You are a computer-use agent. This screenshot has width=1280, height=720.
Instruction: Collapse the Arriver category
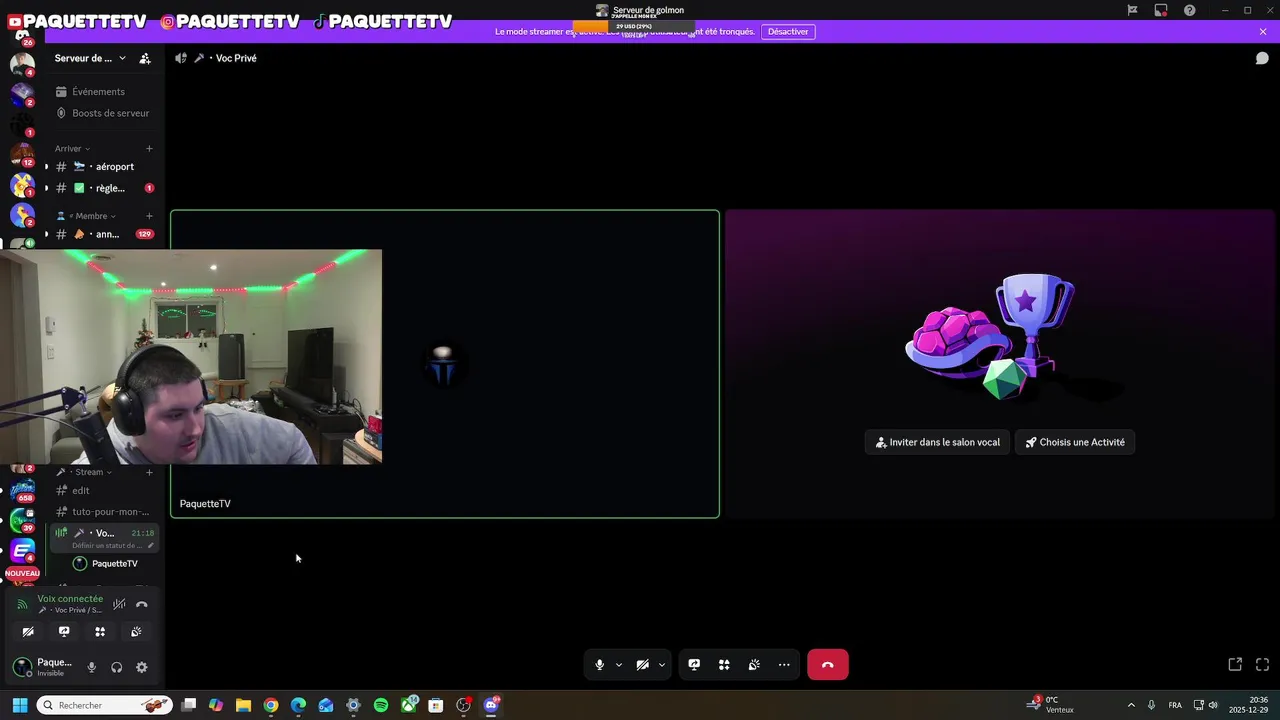click(72, 149)
